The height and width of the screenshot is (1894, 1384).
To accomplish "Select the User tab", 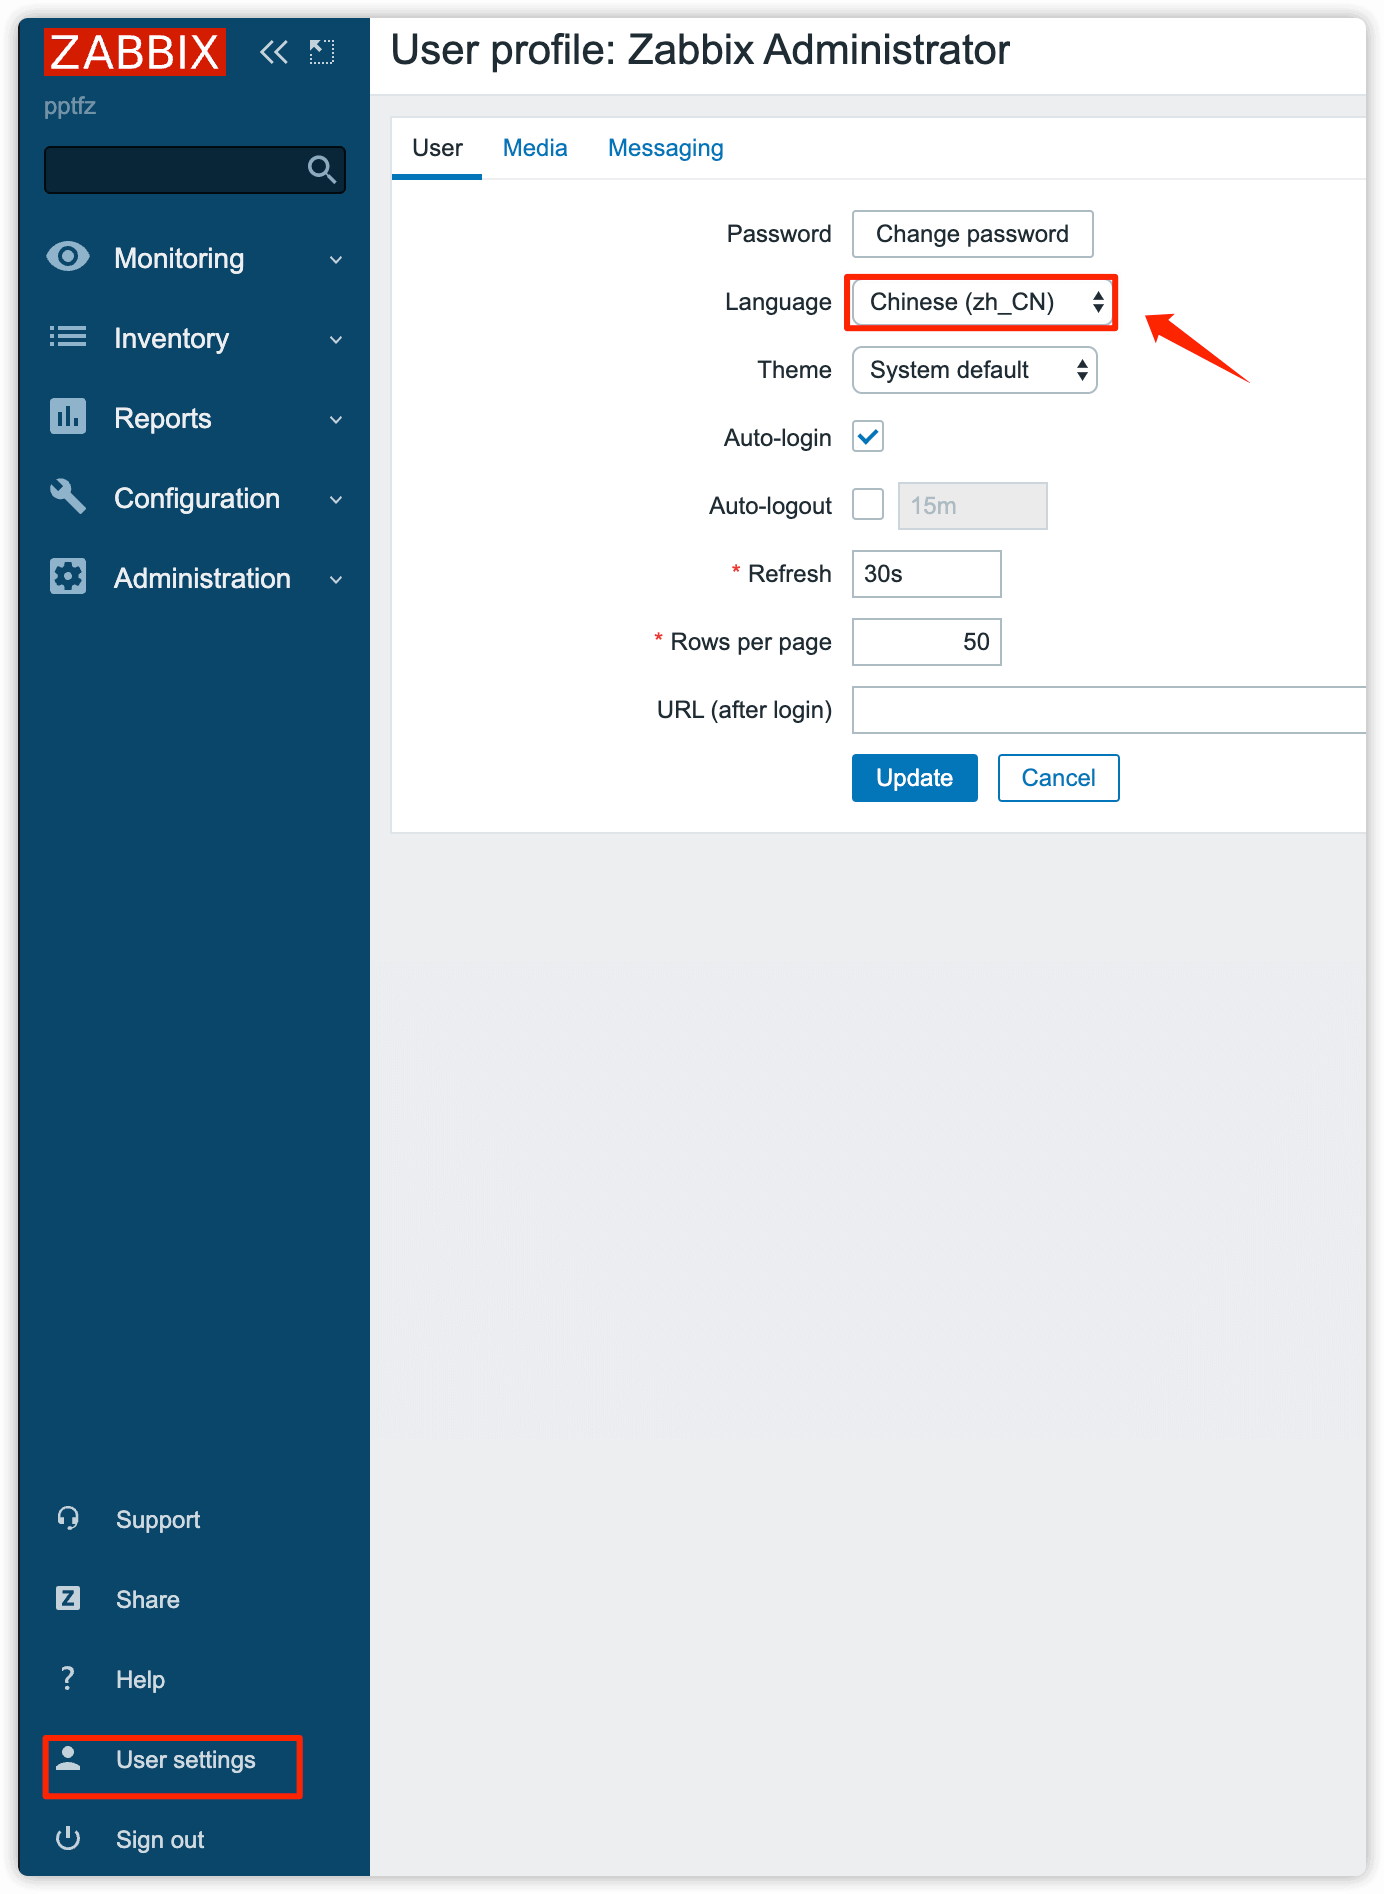I will point(437,148).
